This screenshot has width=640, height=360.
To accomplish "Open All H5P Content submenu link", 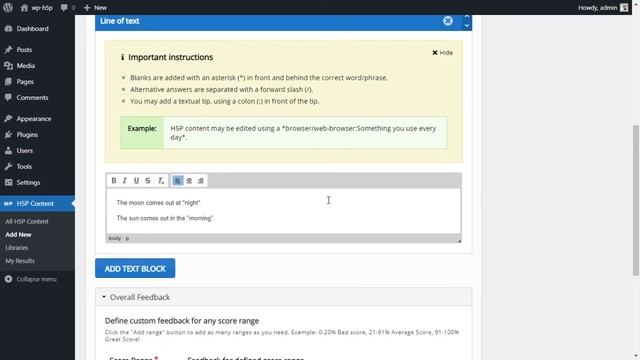I will pos(27,221).
